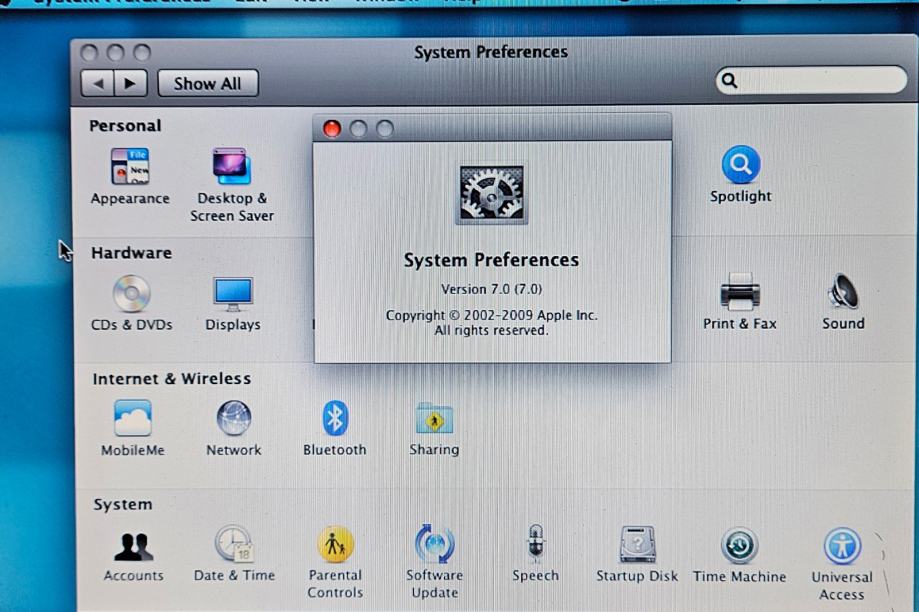919x612 pixels.
Task: Click the Show All button
Action: [x=207, y=83]
